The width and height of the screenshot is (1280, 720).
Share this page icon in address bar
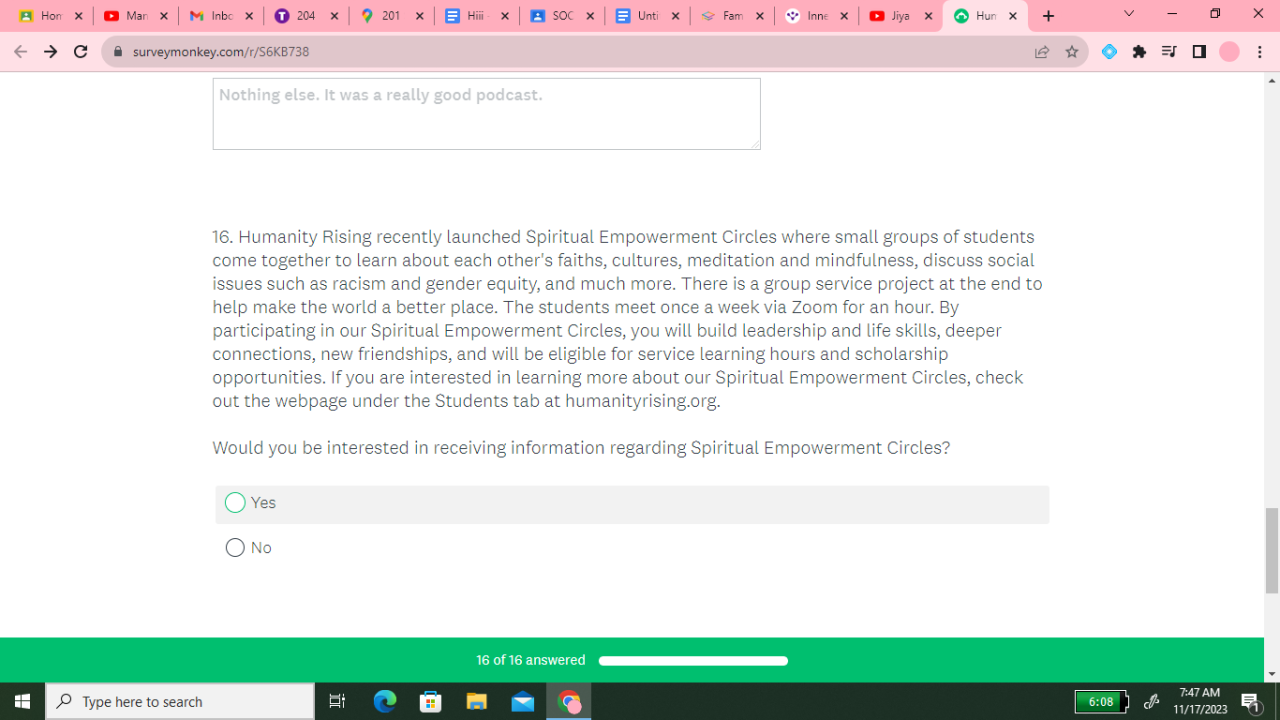tap(1042, 52)
